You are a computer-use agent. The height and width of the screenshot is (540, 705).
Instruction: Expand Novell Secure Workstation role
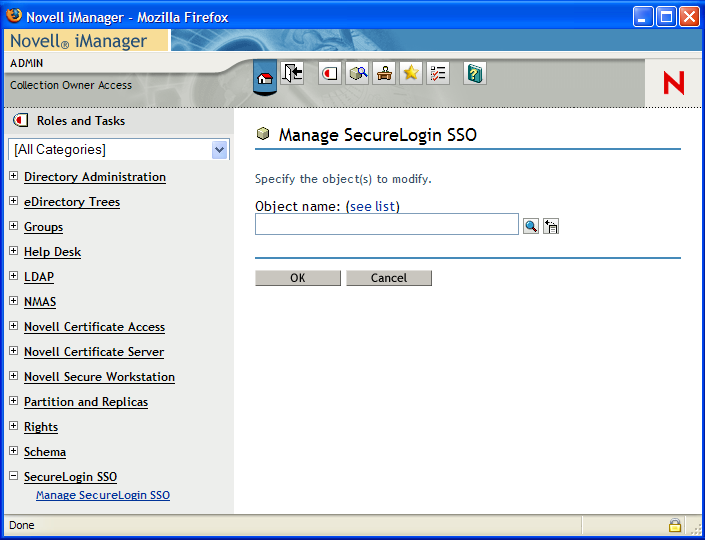pyautogui.click(x=14, y=375)
